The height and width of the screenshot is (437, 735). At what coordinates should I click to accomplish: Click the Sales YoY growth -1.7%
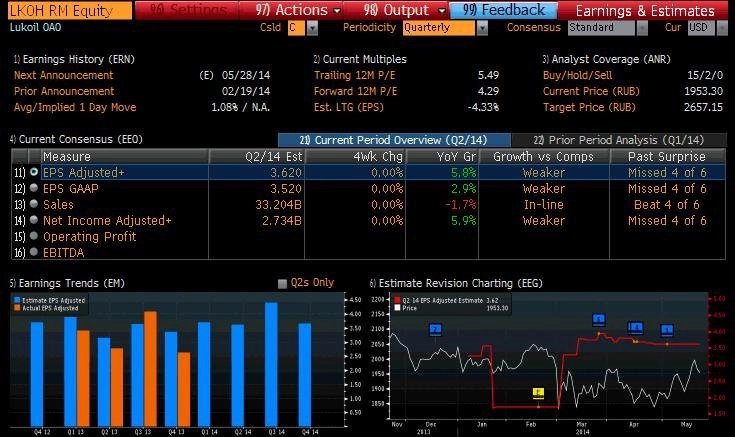pyautogui.click(x=460, y=204)
